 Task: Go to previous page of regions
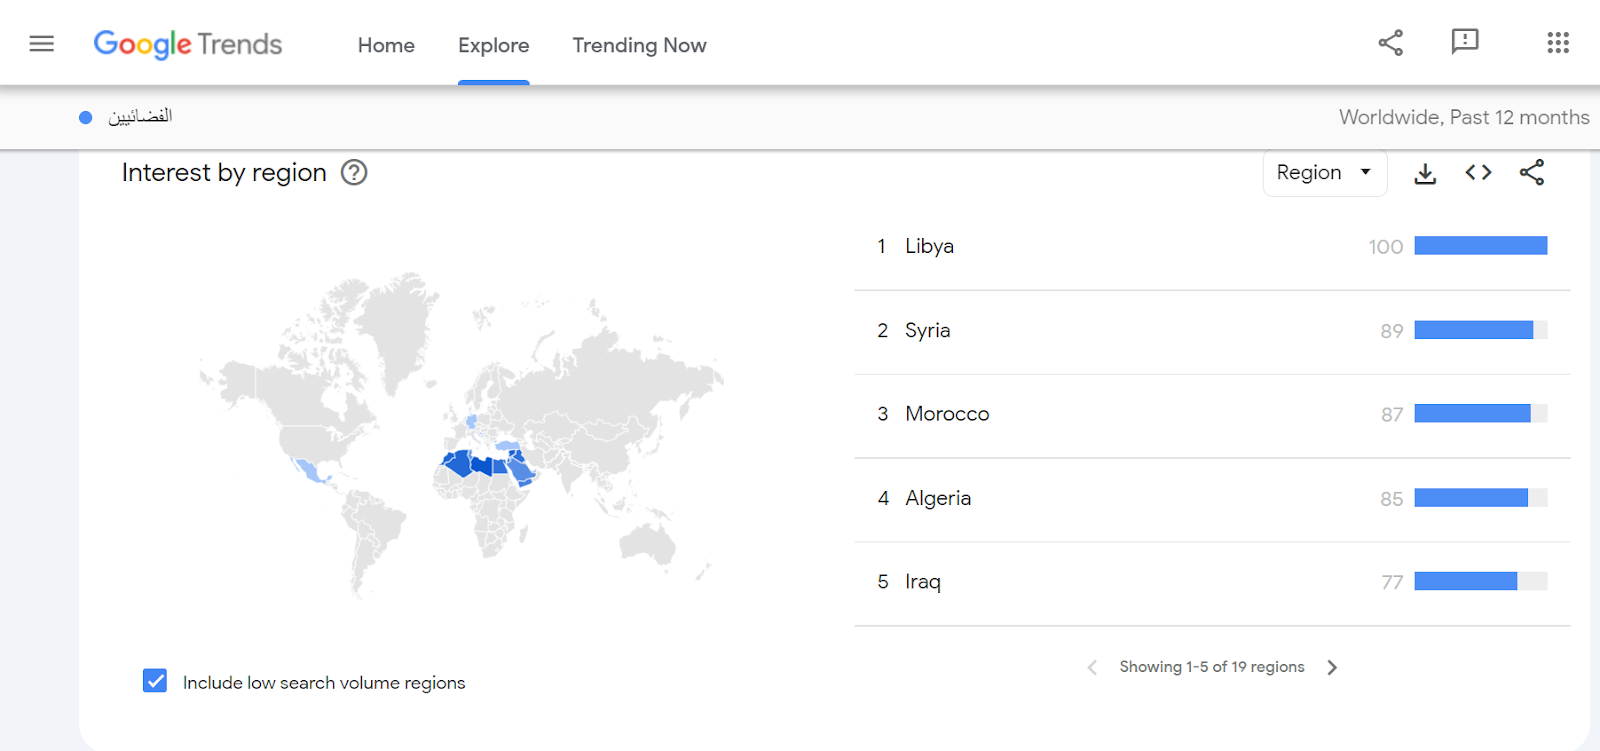[x=1092, y=667]
